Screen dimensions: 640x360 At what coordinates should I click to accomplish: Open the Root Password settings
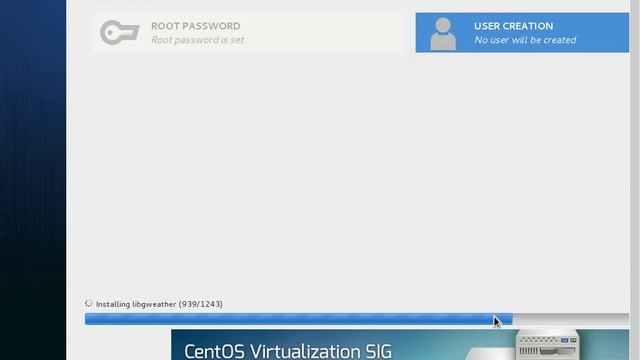248,33
